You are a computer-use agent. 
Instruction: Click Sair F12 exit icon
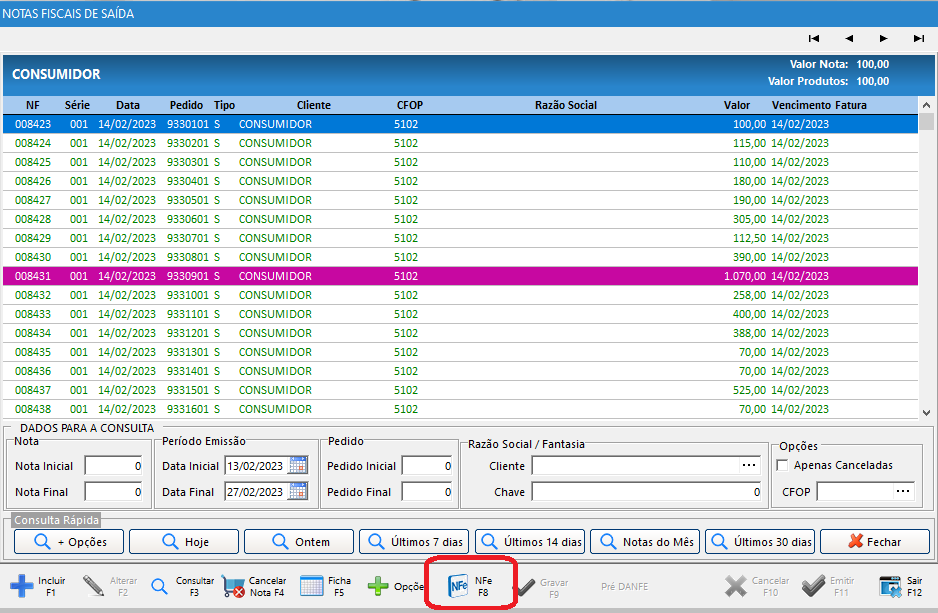point(890,586)
